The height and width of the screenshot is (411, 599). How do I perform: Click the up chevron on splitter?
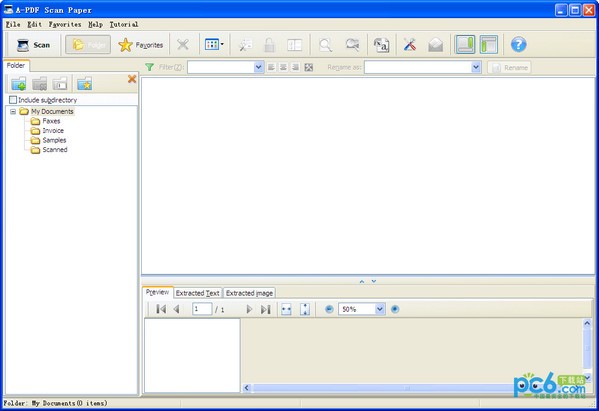pyautogui.click(x=362, y=281)
